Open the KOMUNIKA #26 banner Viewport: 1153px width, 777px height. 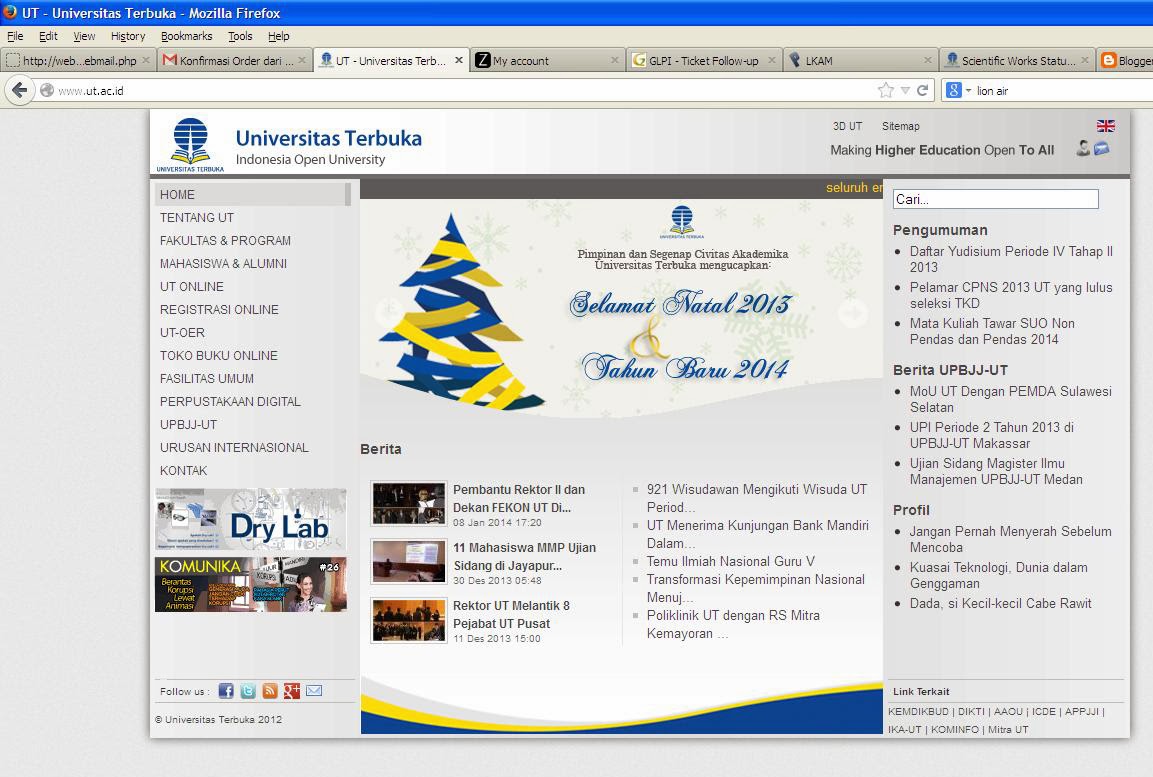click(x=251, y=584)
